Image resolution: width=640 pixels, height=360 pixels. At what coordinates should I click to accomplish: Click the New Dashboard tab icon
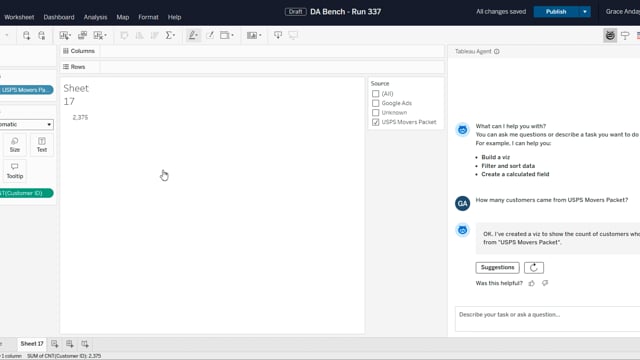(69, 344)
